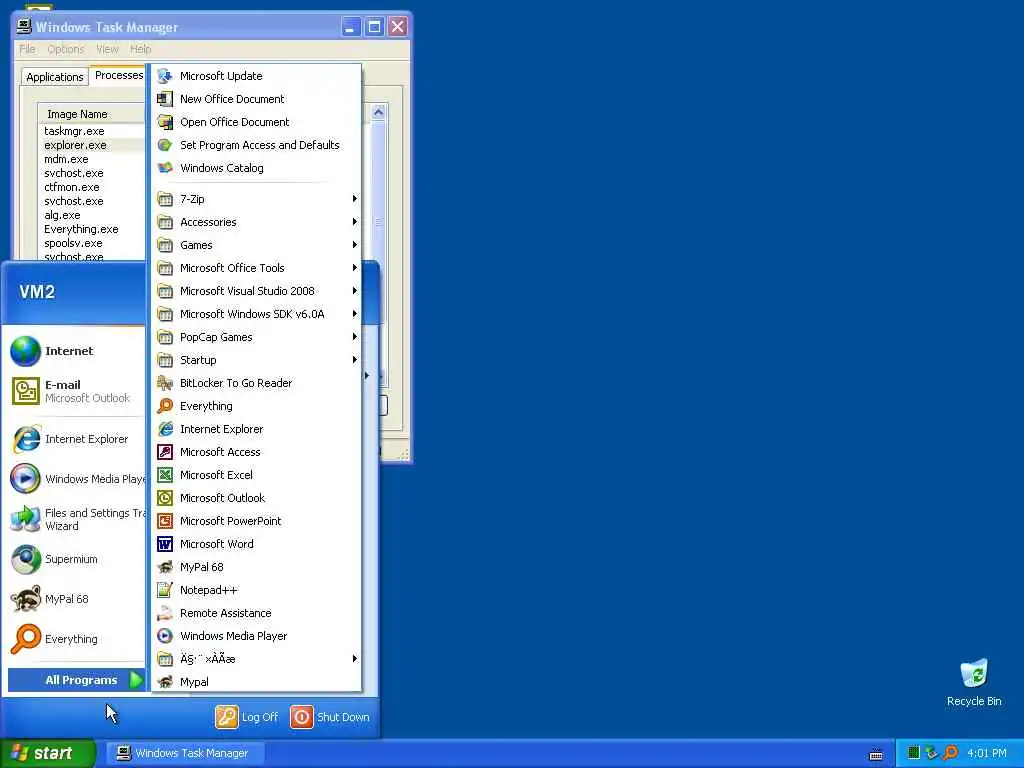
Task: Launch Windows Catalog
Action: click(x=256, y=168)
